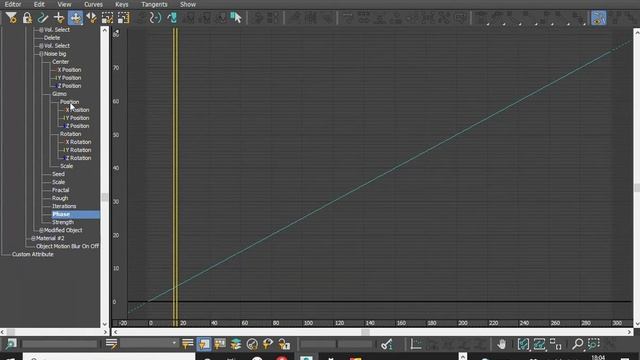Click Zoom Selected Object icon in bottom bar
This screenshot has width=640, height=360.
[11, 344]
